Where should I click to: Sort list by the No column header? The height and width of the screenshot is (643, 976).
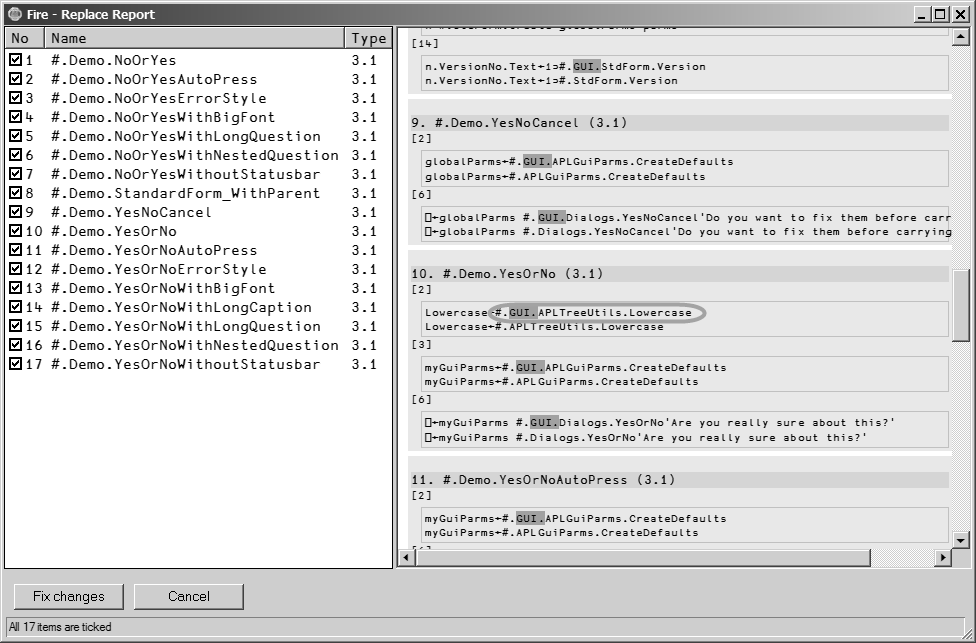(25, 38)
